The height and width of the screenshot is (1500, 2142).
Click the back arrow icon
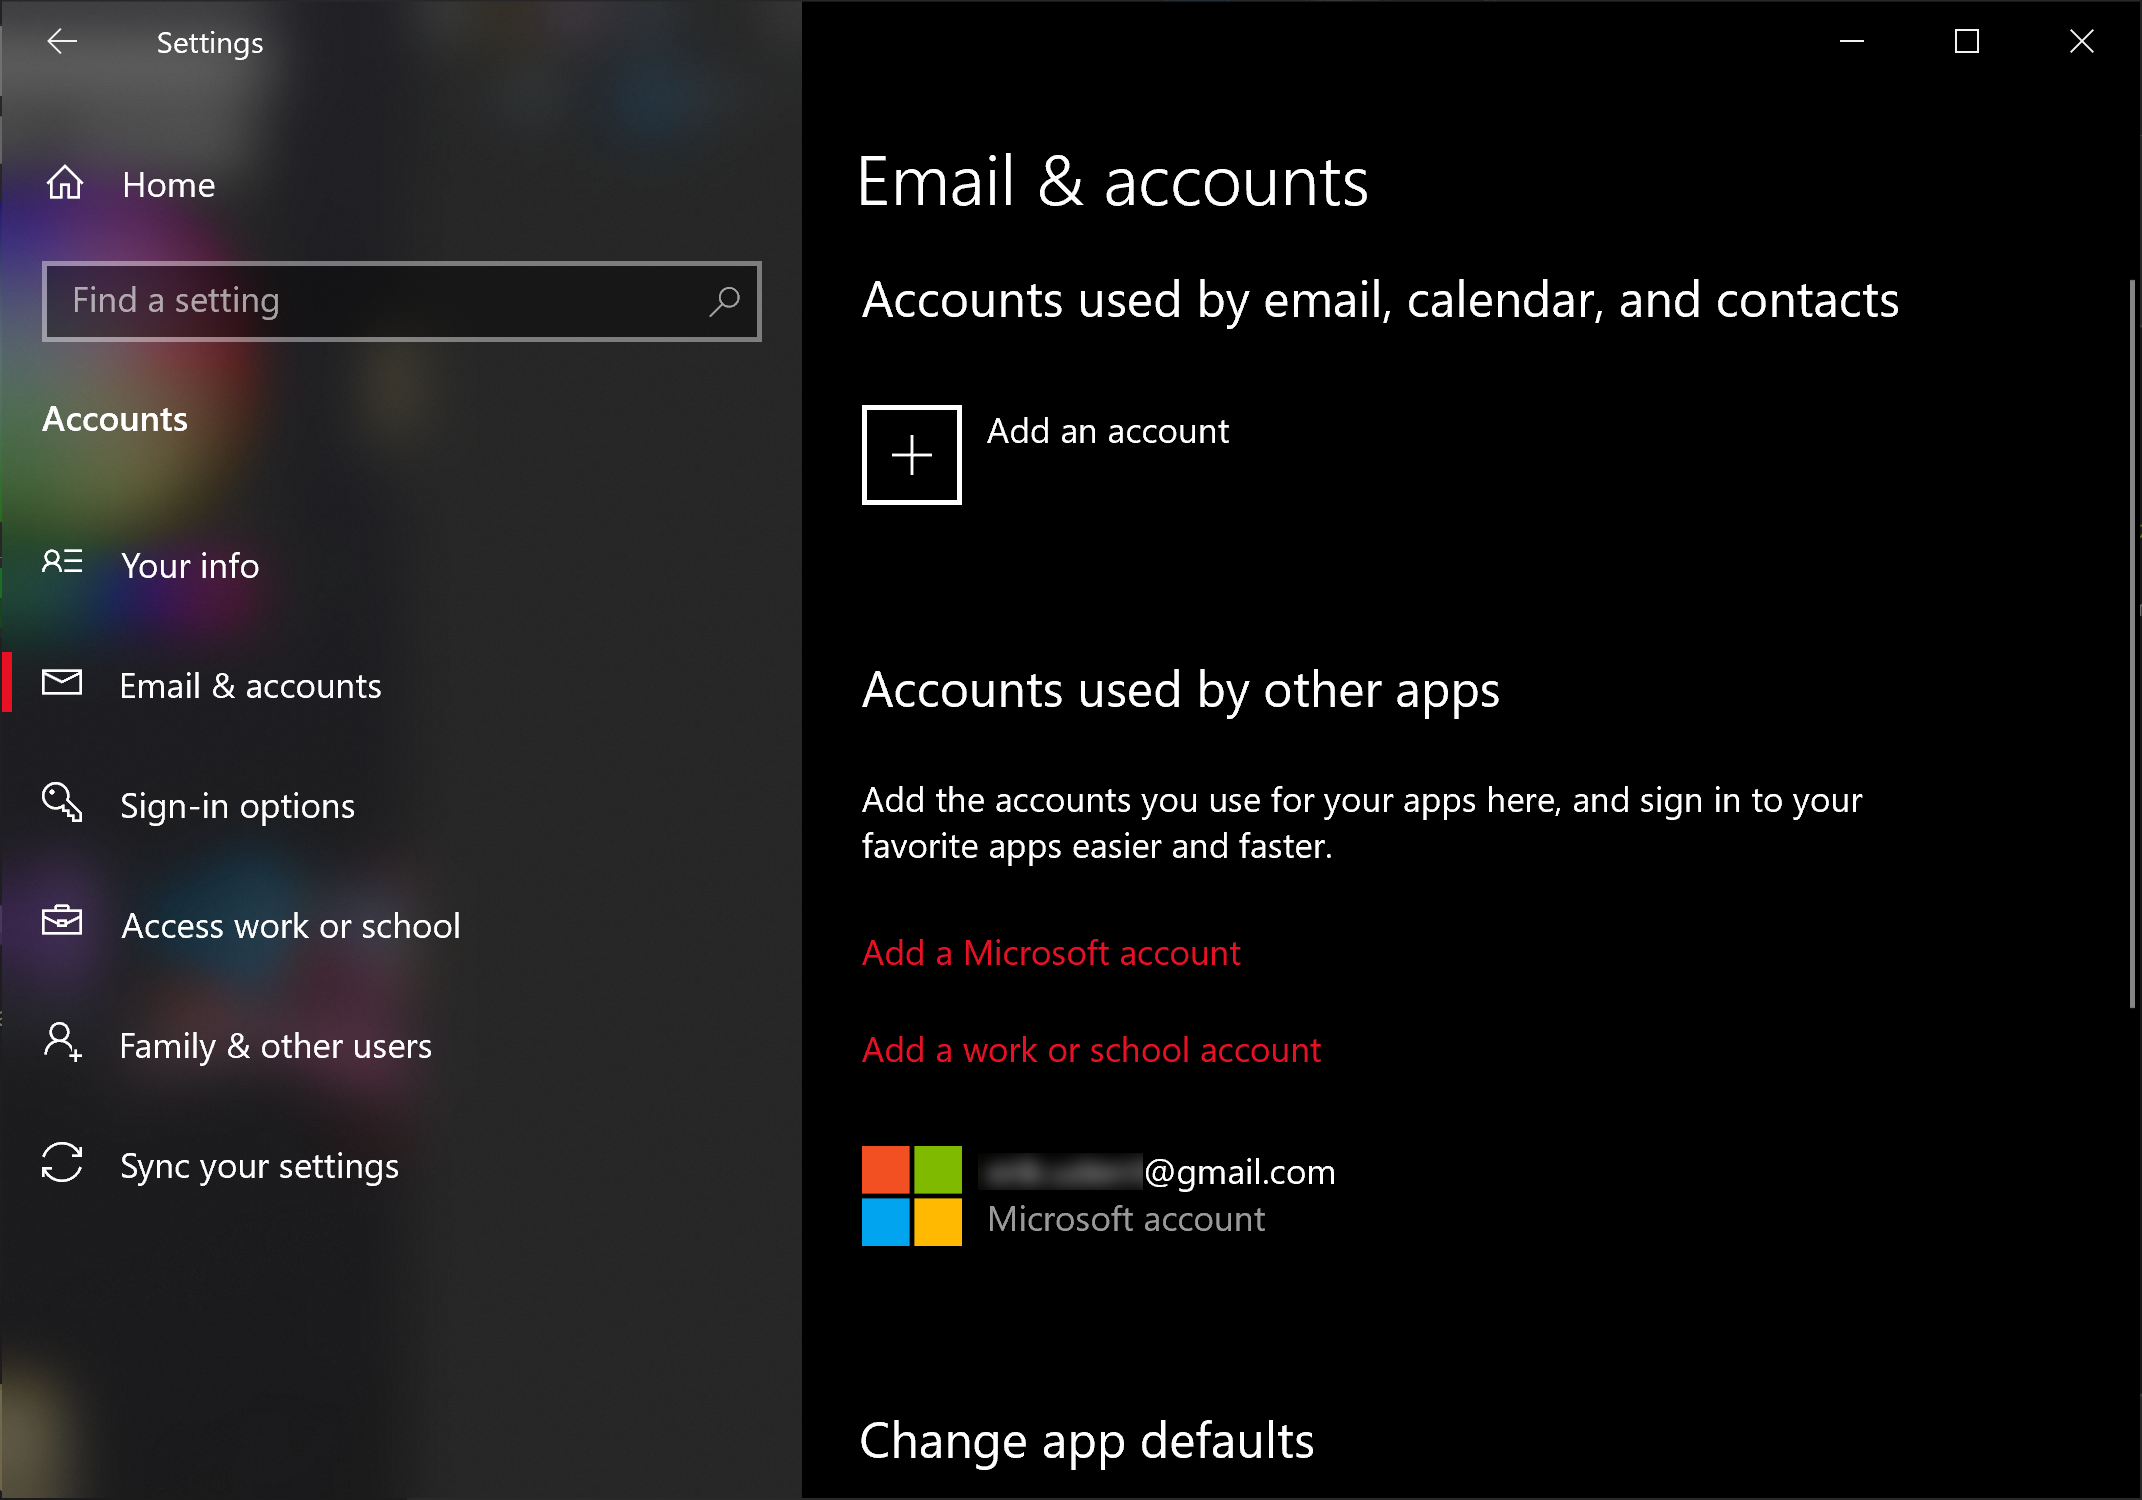click(x=62, y=42)
